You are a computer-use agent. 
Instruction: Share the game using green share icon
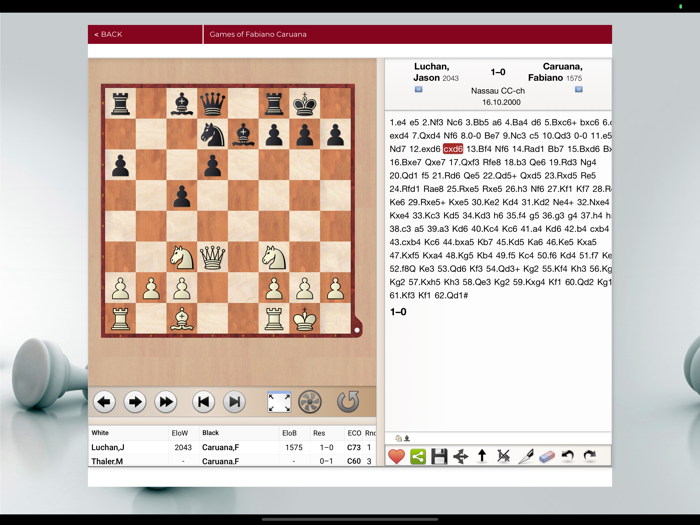pyautogui.click(x=418, y=456)
